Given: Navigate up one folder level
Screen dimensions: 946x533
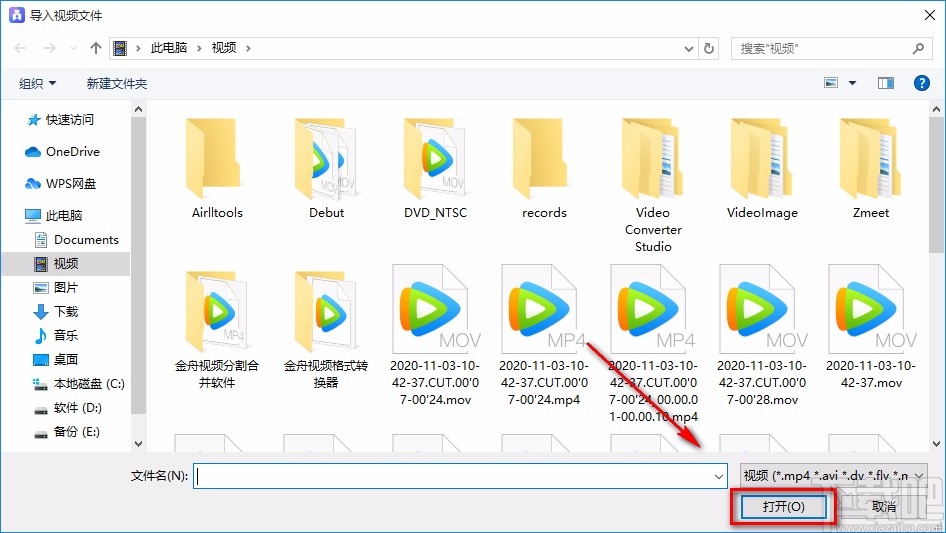Looking at the screenshot, I should [x=95, y=48].
